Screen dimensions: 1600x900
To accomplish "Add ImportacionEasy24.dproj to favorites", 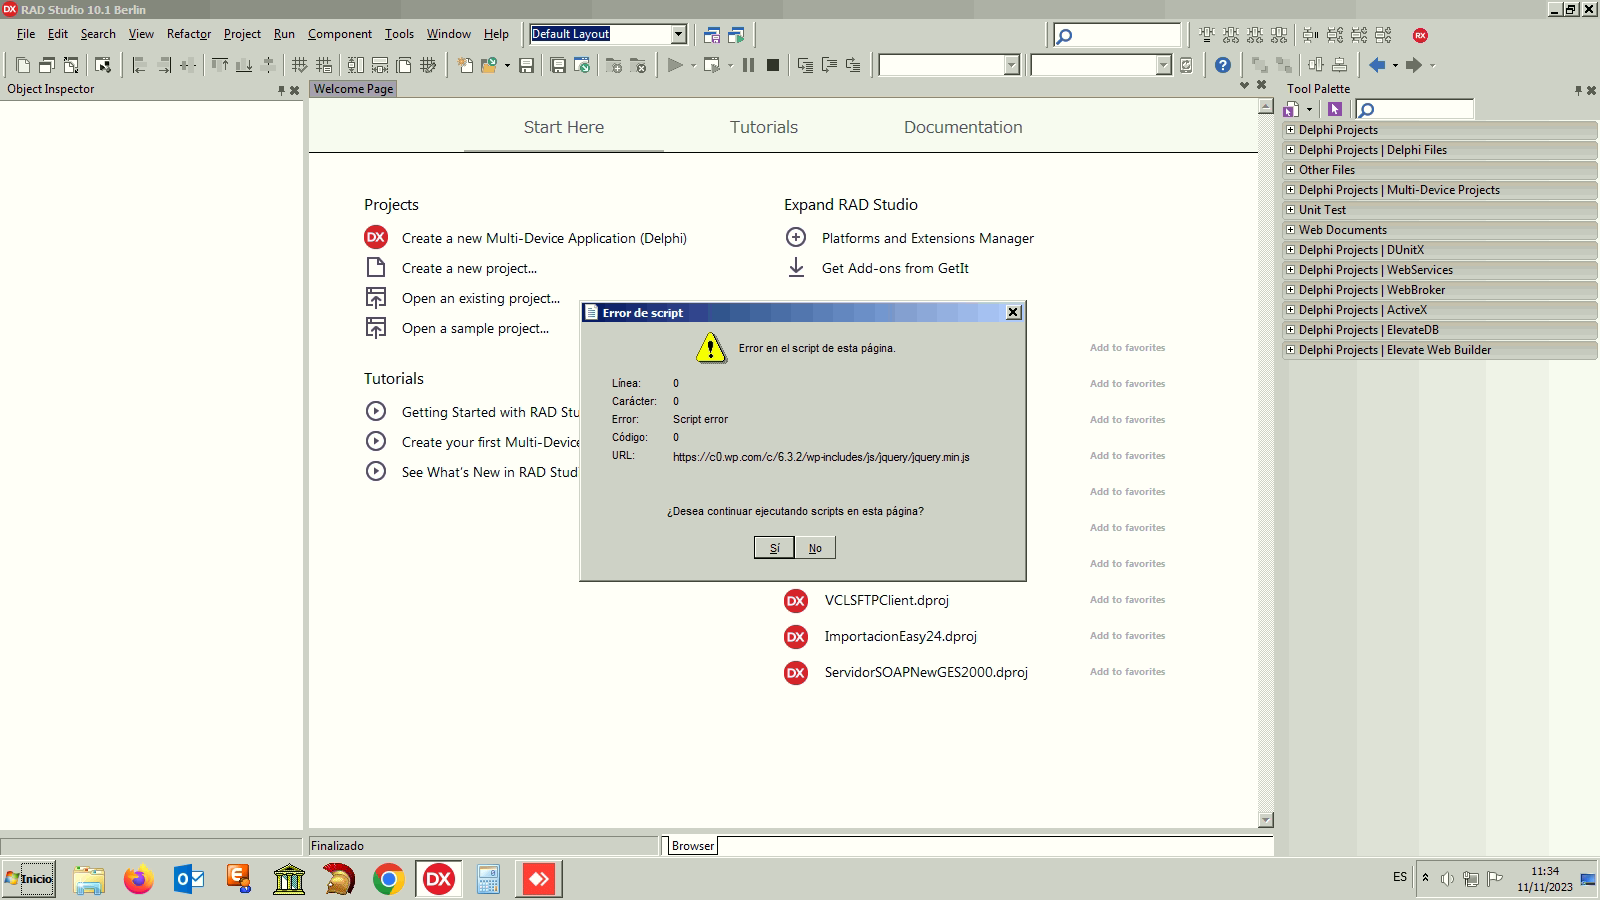I will 1127,636.
